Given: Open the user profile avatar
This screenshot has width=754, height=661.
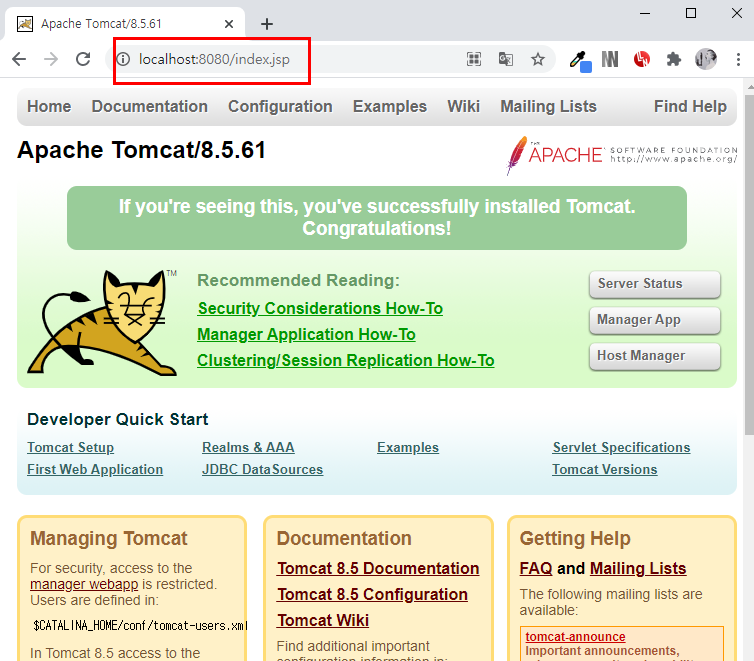Looking at the screenshot, I should point(705,59).
